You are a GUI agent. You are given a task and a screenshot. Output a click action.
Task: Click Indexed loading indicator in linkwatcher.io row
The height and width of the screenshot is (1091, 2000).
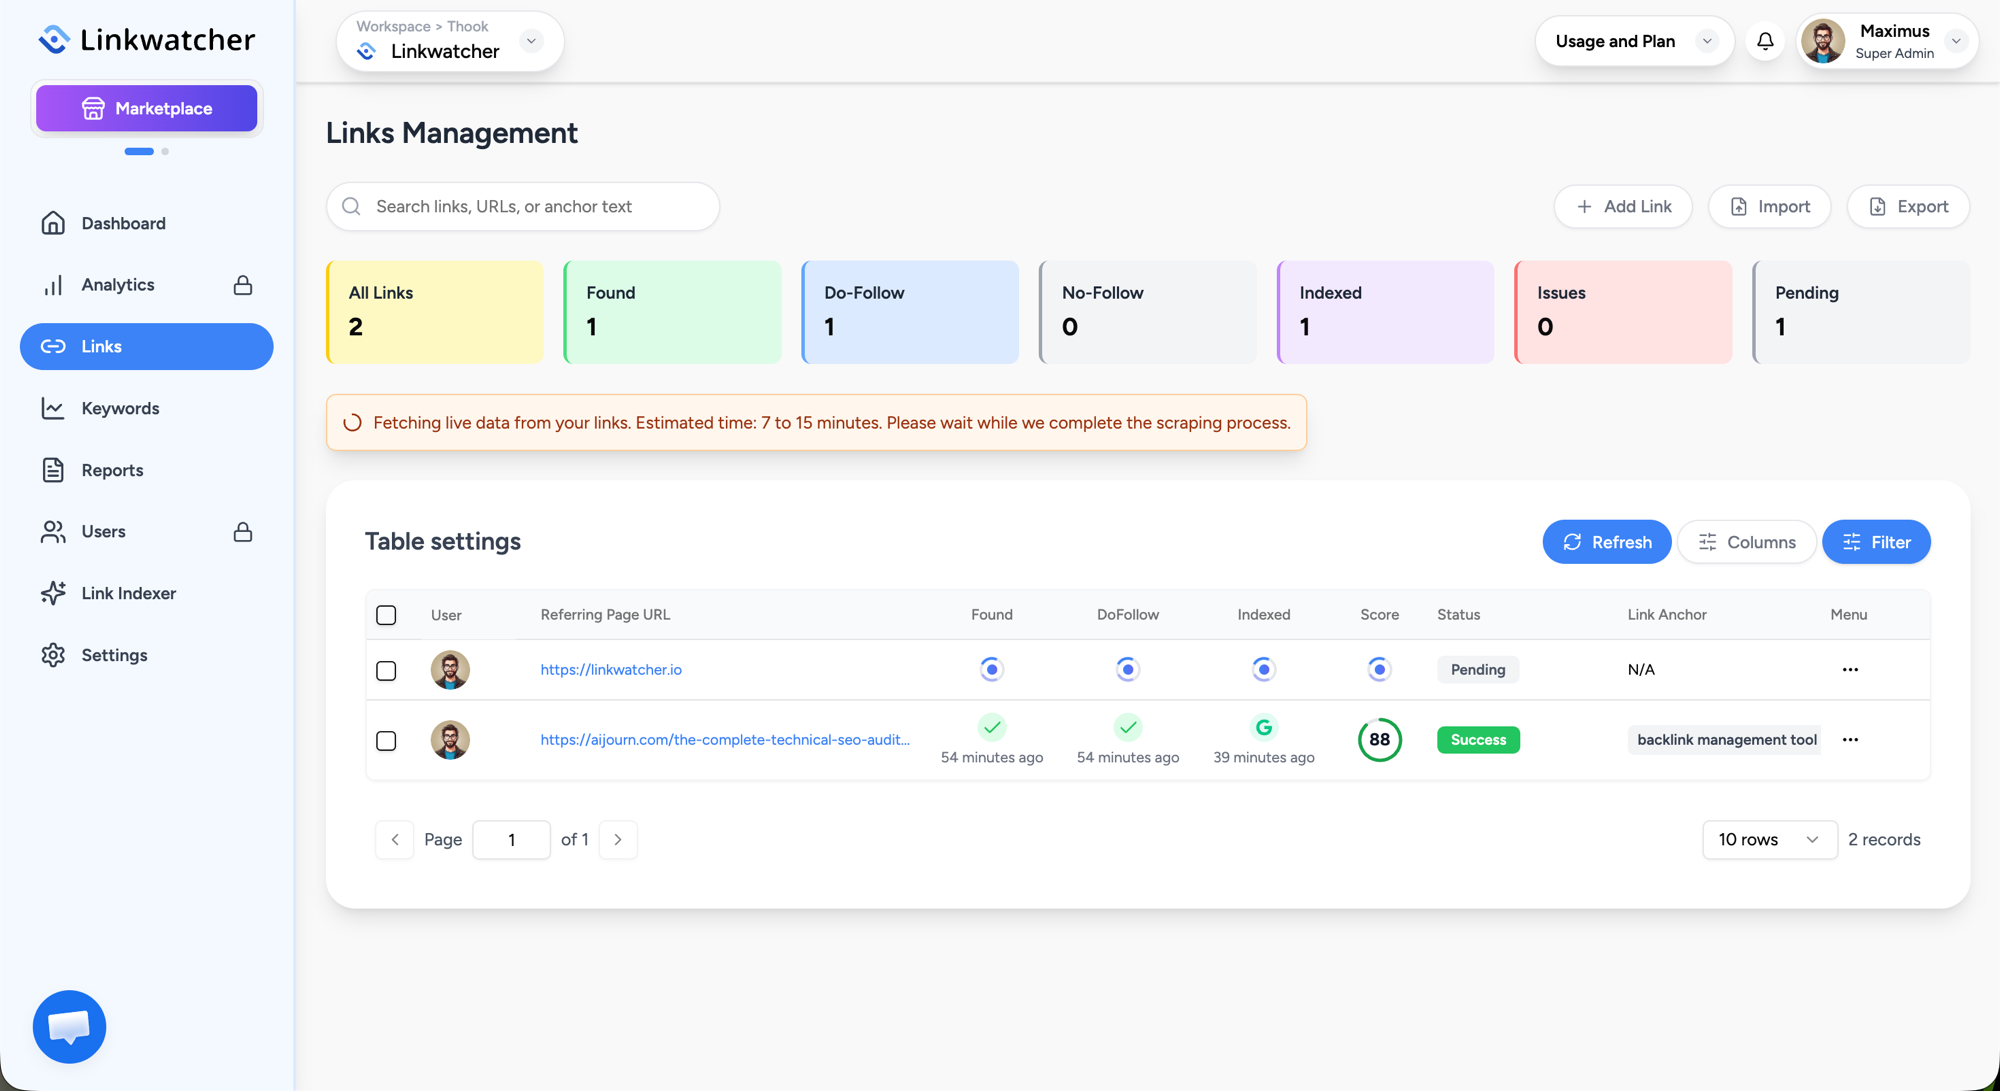click(x=1264, y=670)
